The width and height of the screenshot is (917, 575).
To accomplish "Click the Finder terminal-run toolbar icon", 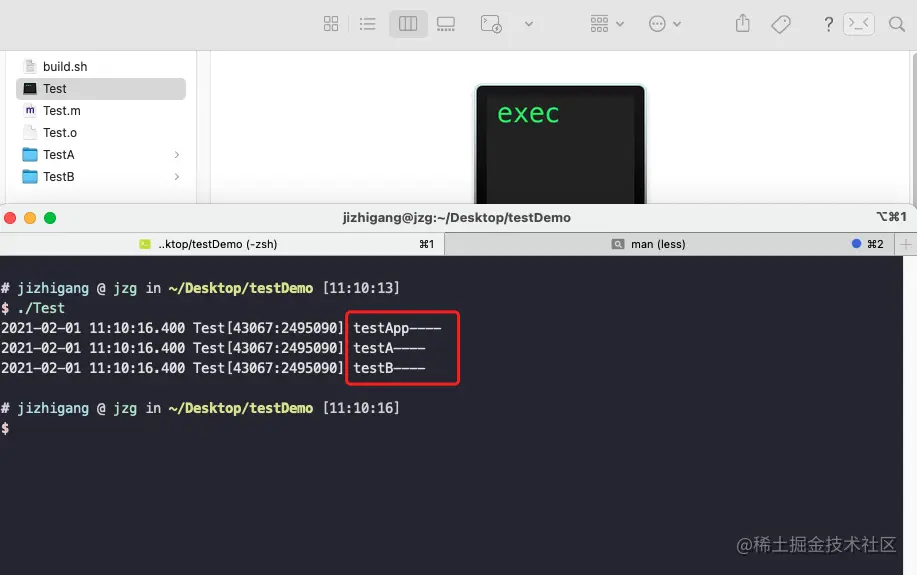I will 491,24.
